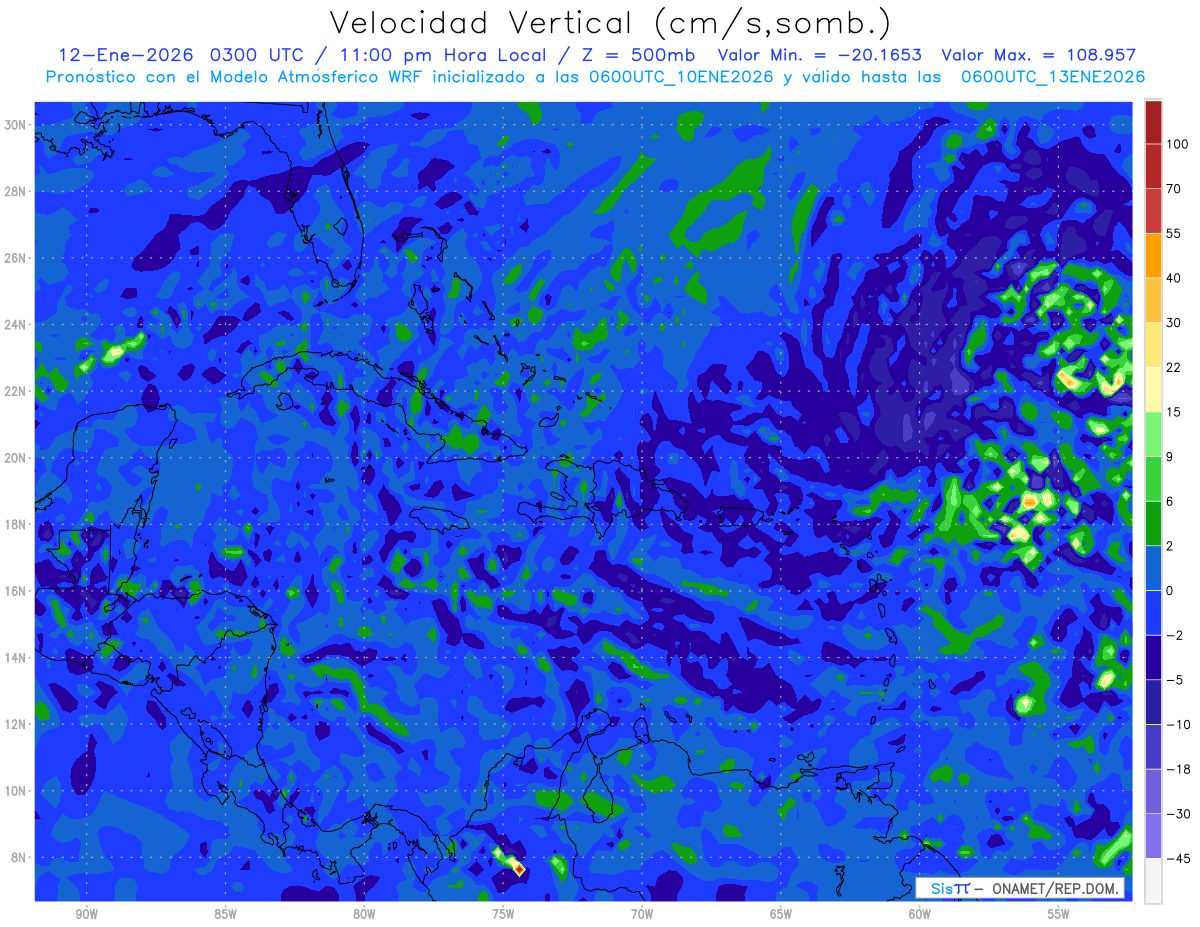Click the colorbar label '70'
This screenshot has height=927, width=1200.
(x=1174, y=188)
